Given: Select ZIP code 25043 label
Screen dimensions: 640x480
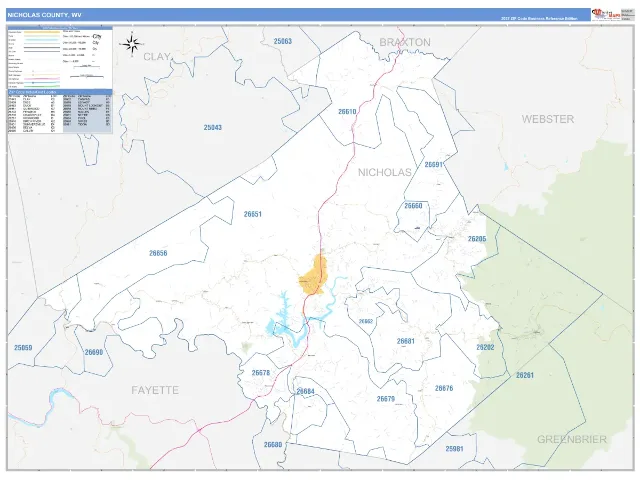Looking at the screenshot, I should (213, 128).
